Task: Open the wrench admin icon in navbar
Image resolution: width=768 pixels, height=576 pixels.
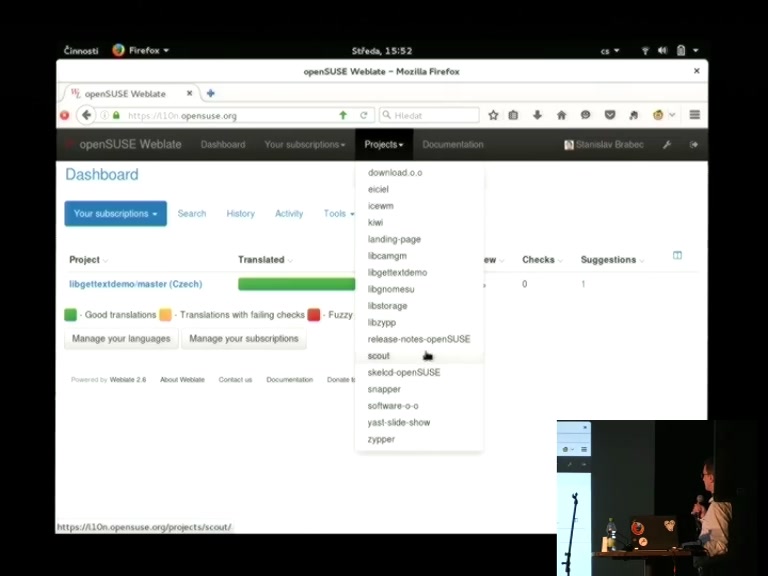Action: (667, 144)
